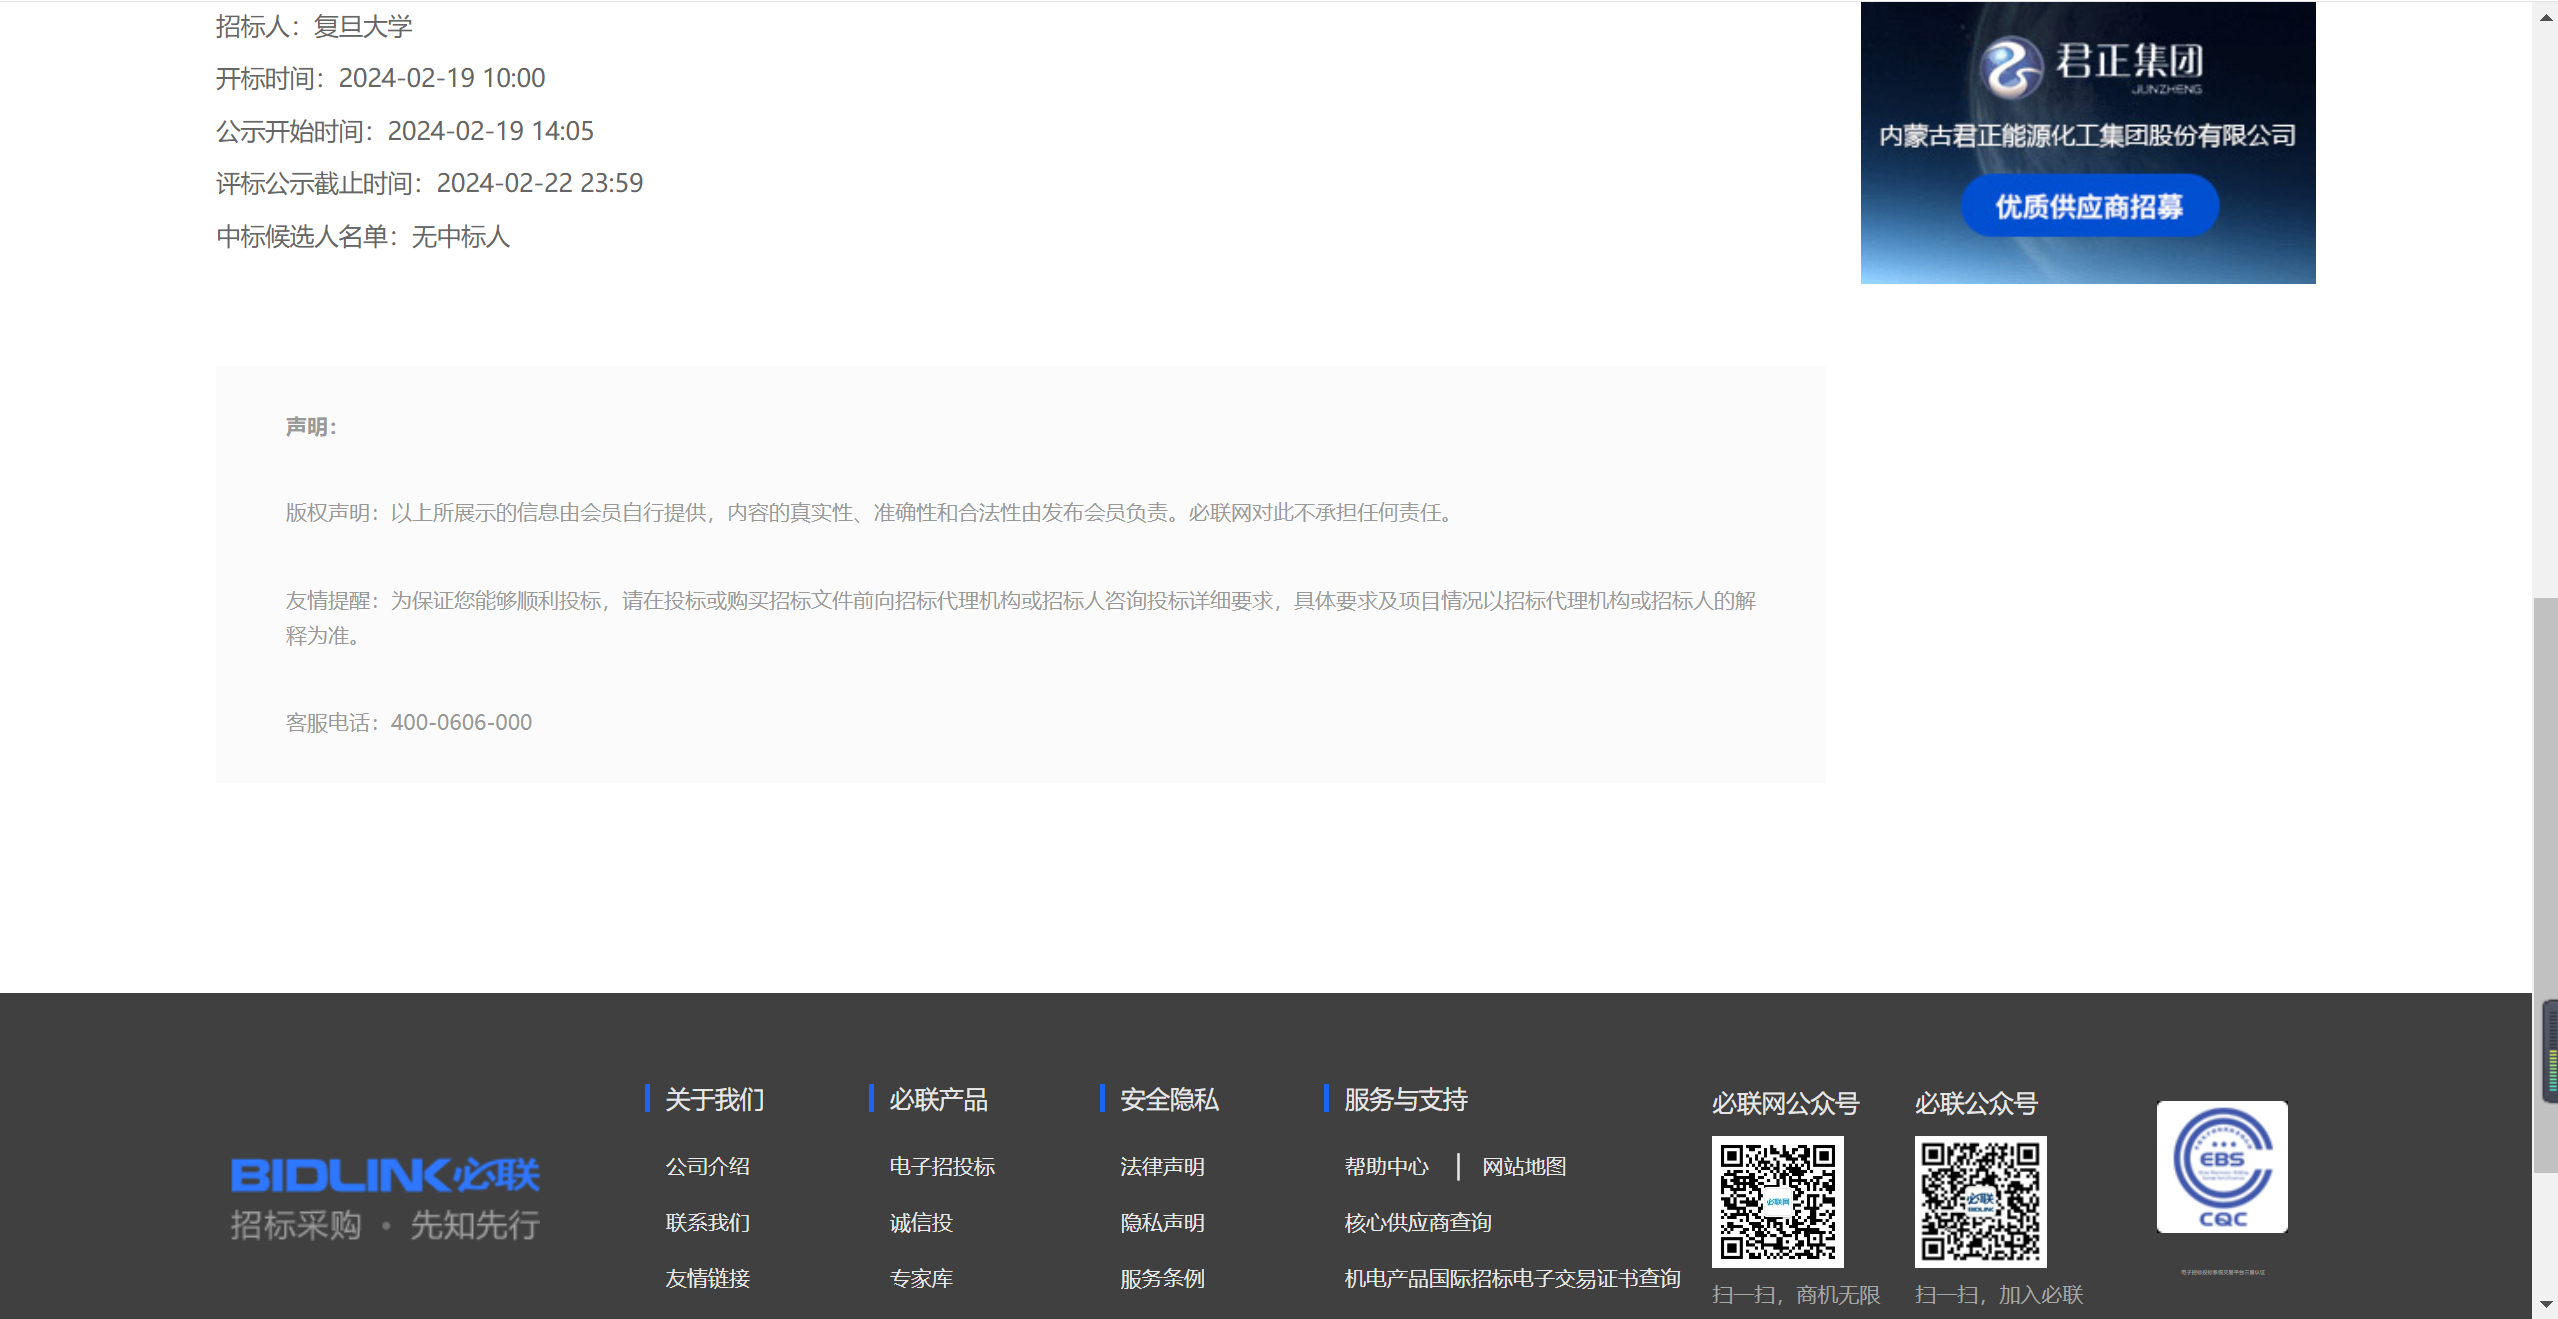Image resolution: width=2558 pixels, height=1319 pixels.
Task: Open 核心供应商查询 link
Action: click(1418, 1222)
